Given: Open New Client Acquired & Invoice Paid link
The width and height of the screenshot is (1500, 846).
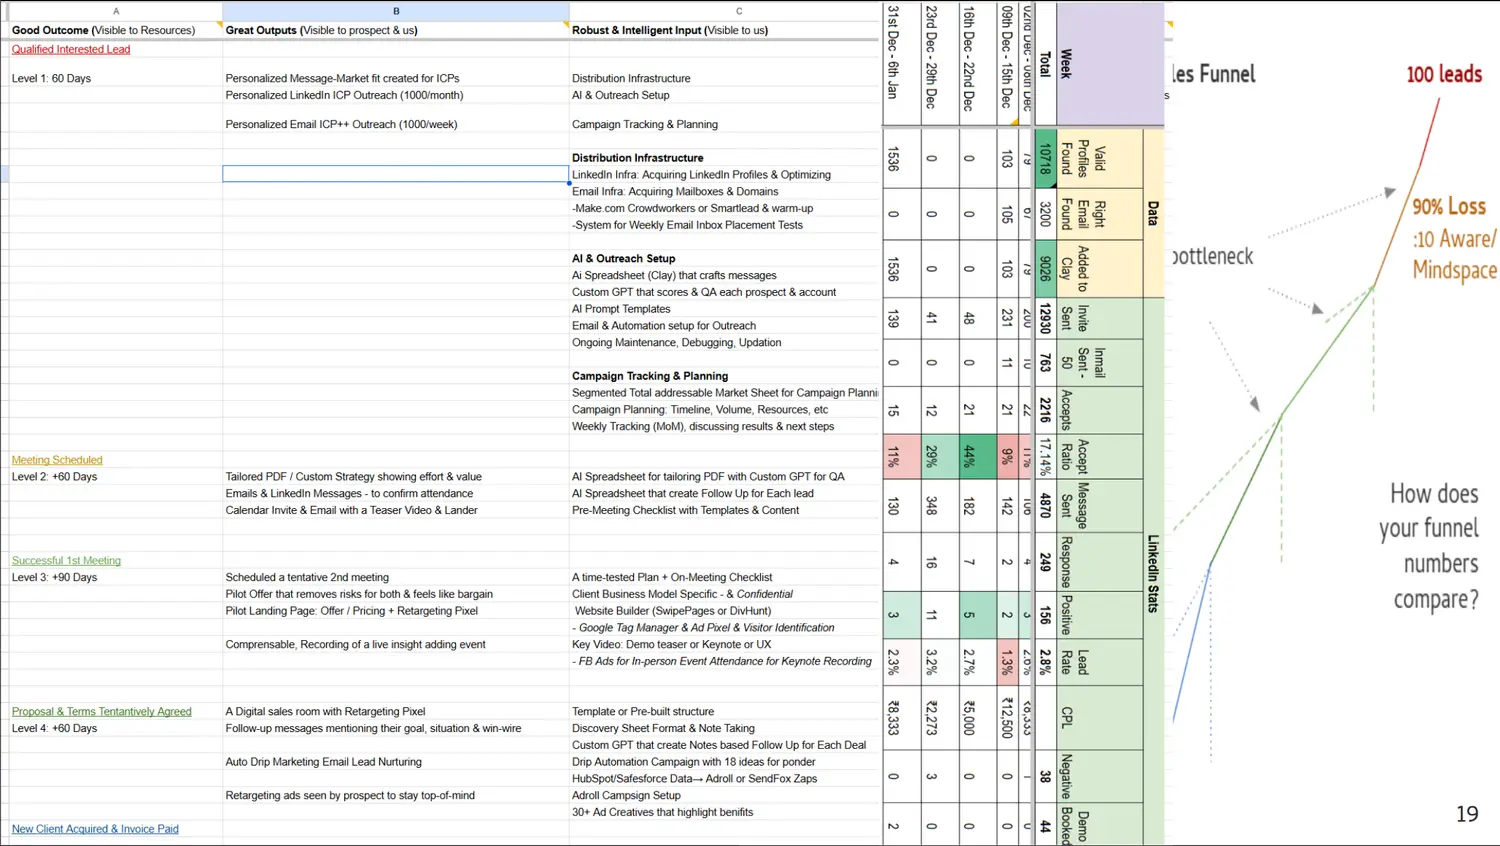Looking at the screenshot, I should 95,829.
